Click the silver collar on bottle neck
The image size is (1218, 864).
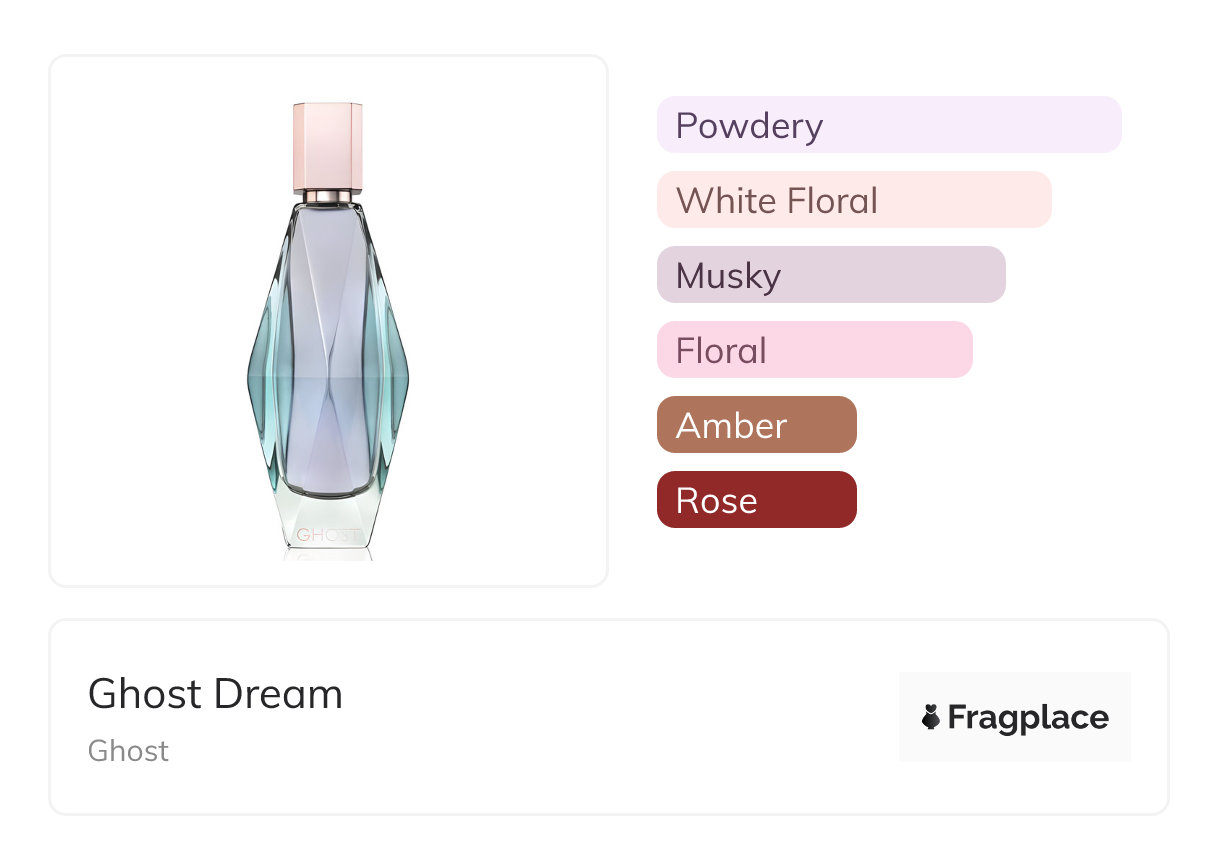pyautogui.click(x=328, y=195)
